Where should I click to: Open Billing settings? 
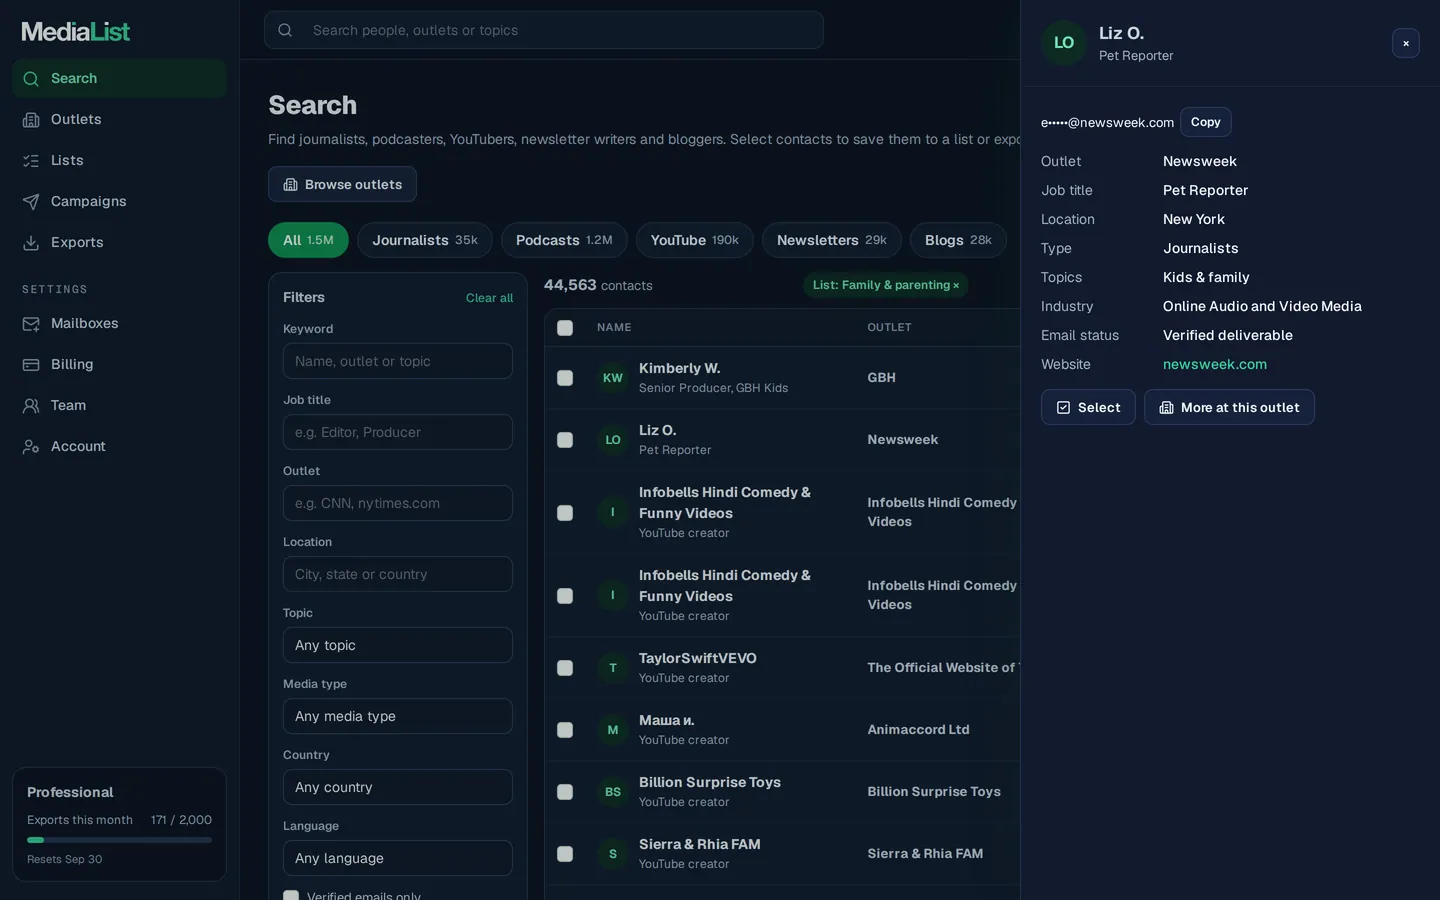pos(119,364)
